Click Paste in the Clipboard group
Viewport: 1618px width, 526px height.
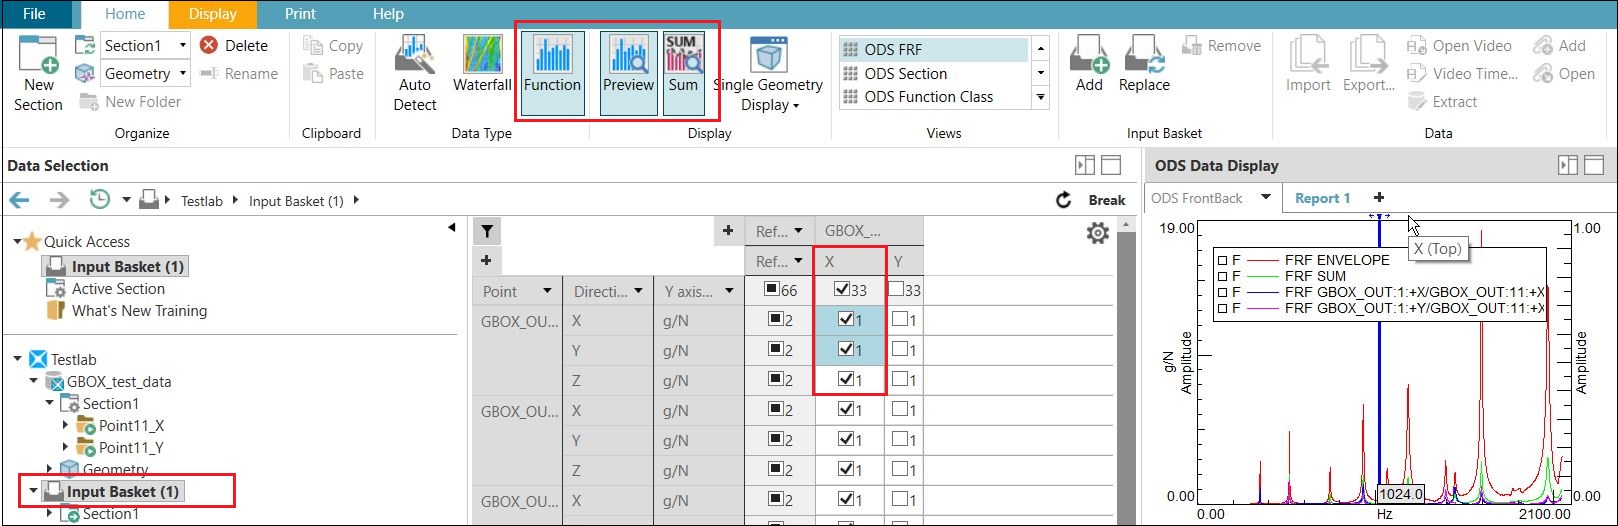pyautogui.click(x=333, y=73)
